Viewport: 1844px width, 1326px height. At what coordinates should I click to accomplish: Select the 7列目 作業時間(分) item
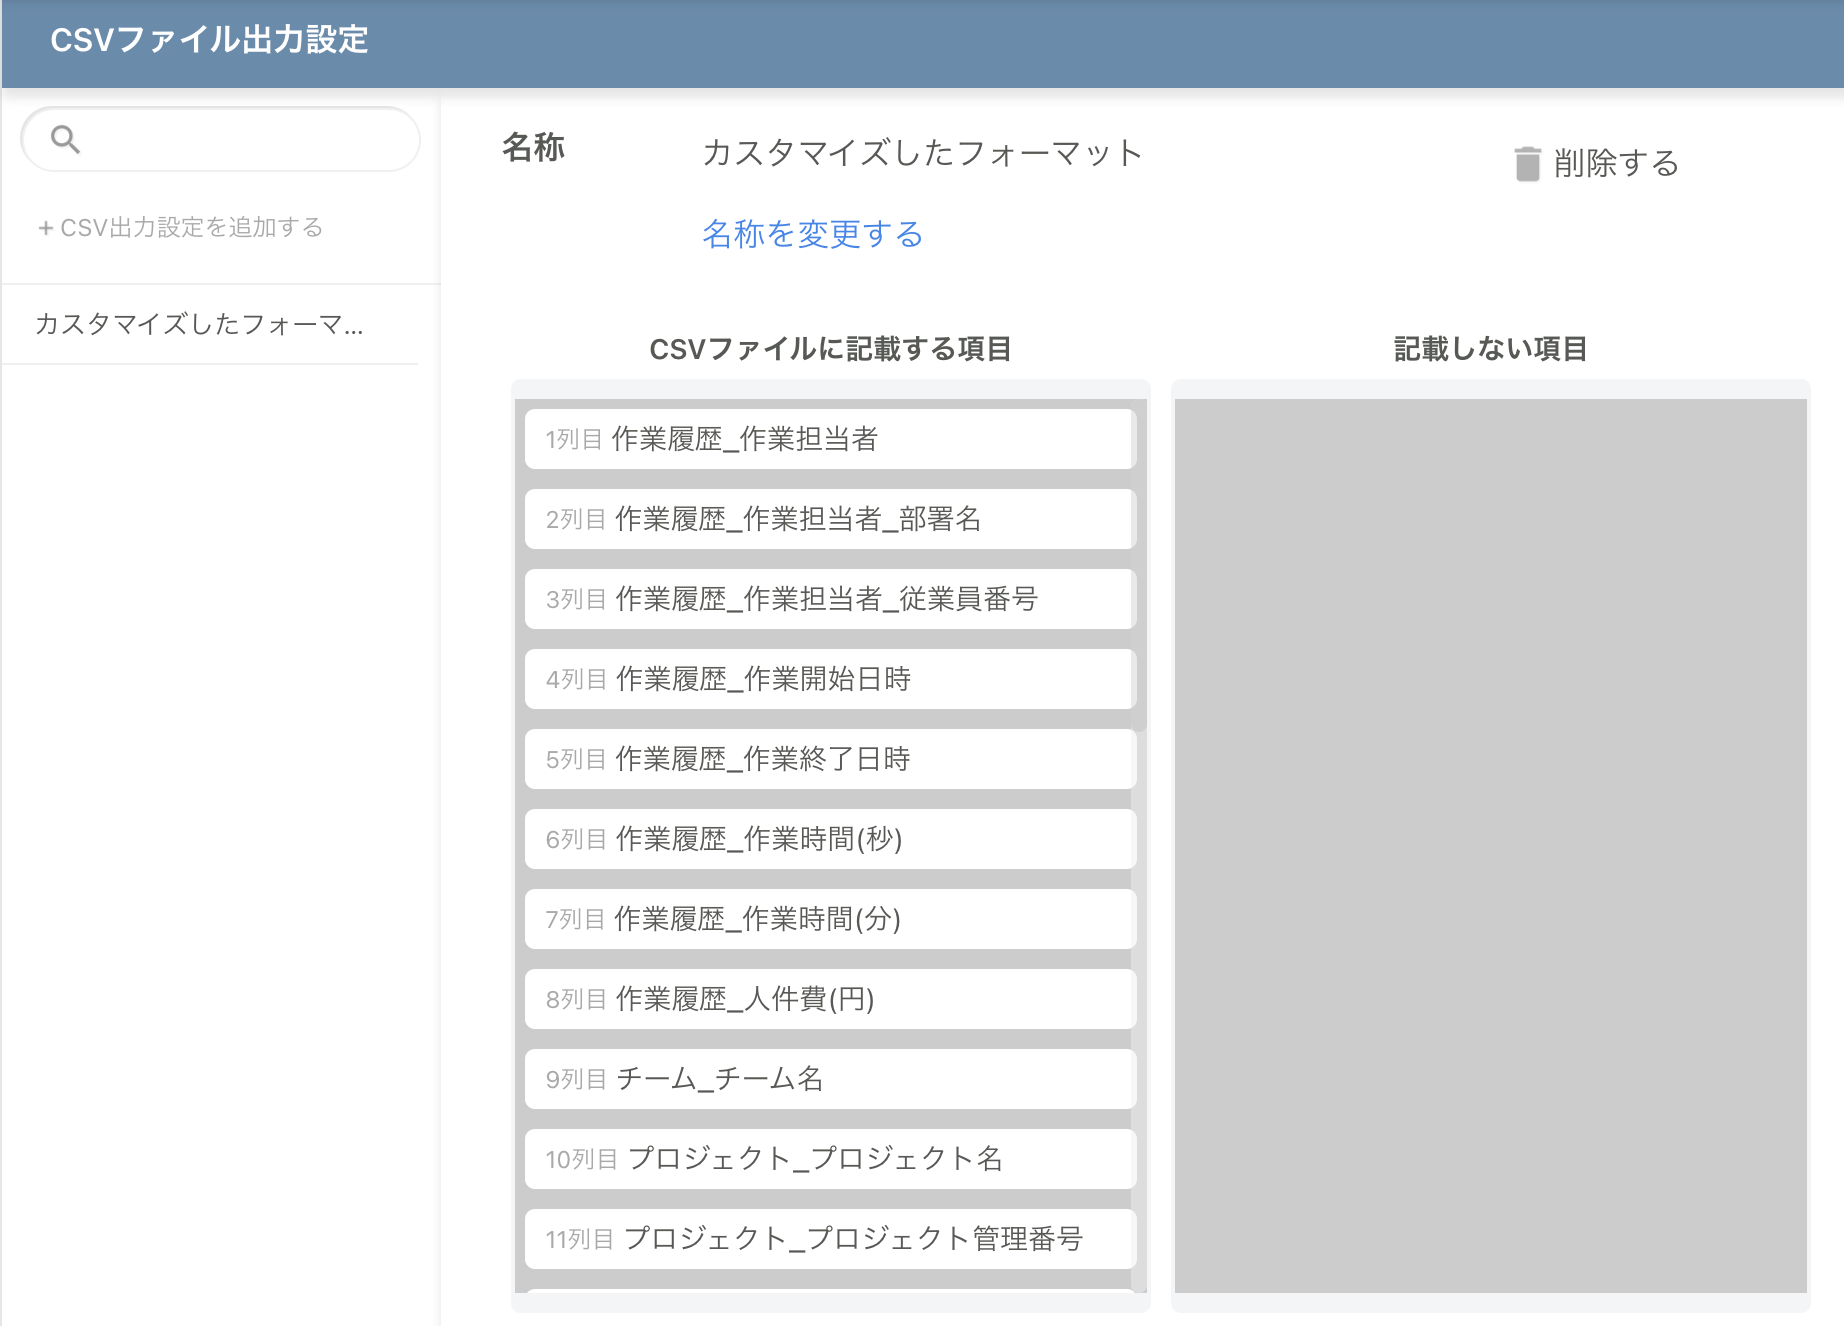(829, 919)
